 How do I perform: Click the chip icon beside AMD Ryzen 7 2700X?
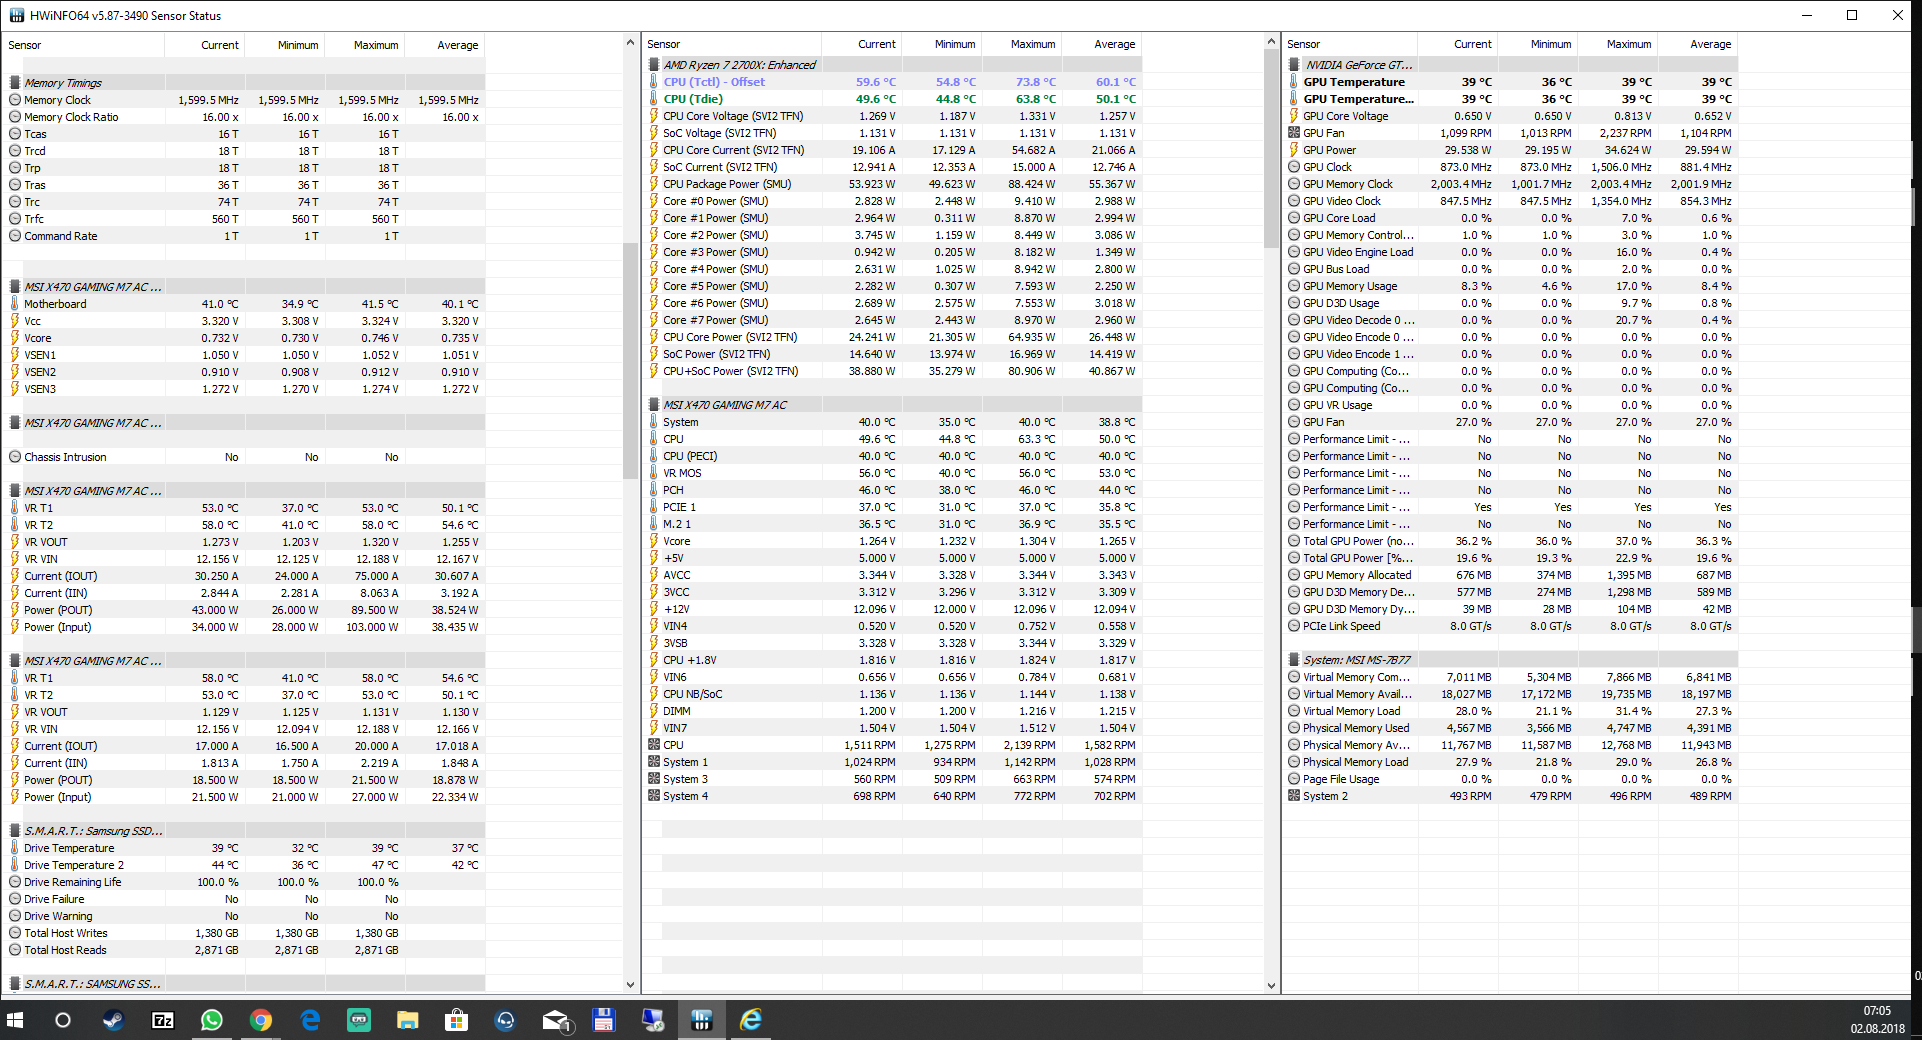click(x=654, y=65)
